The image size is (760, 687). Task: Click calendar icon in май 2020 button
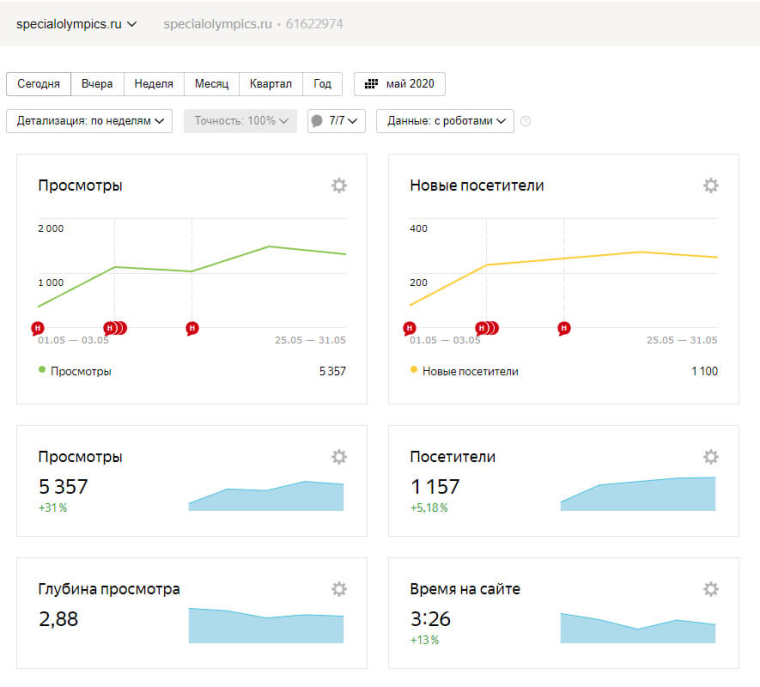click(x=372, y=84)
